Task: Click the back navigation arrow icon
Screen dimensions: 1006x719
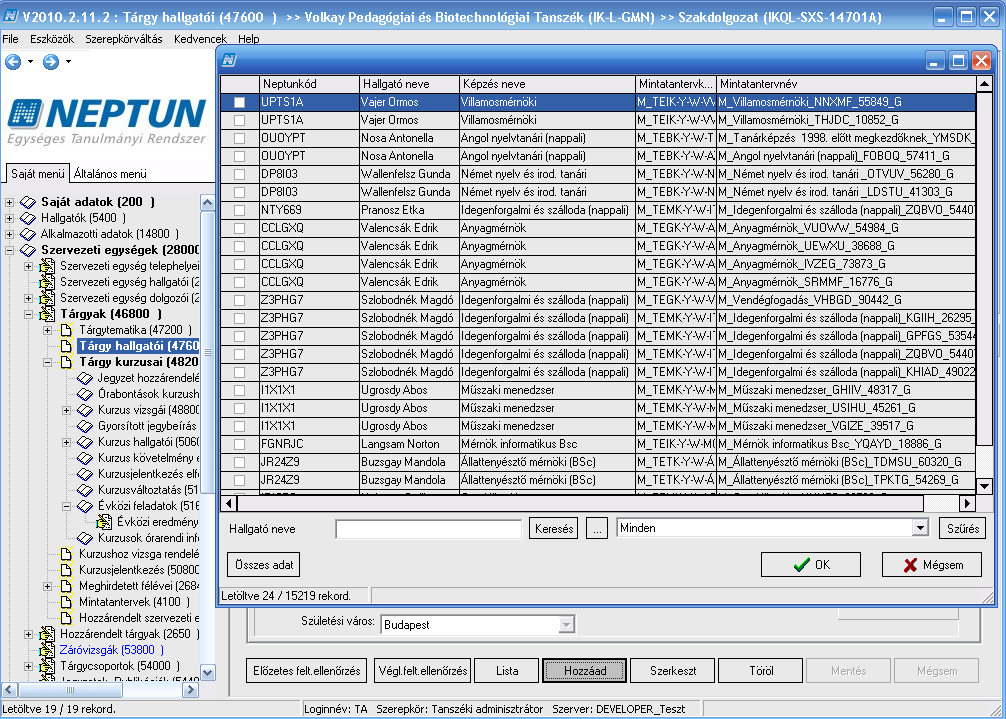Action: [x=13, y=62]
